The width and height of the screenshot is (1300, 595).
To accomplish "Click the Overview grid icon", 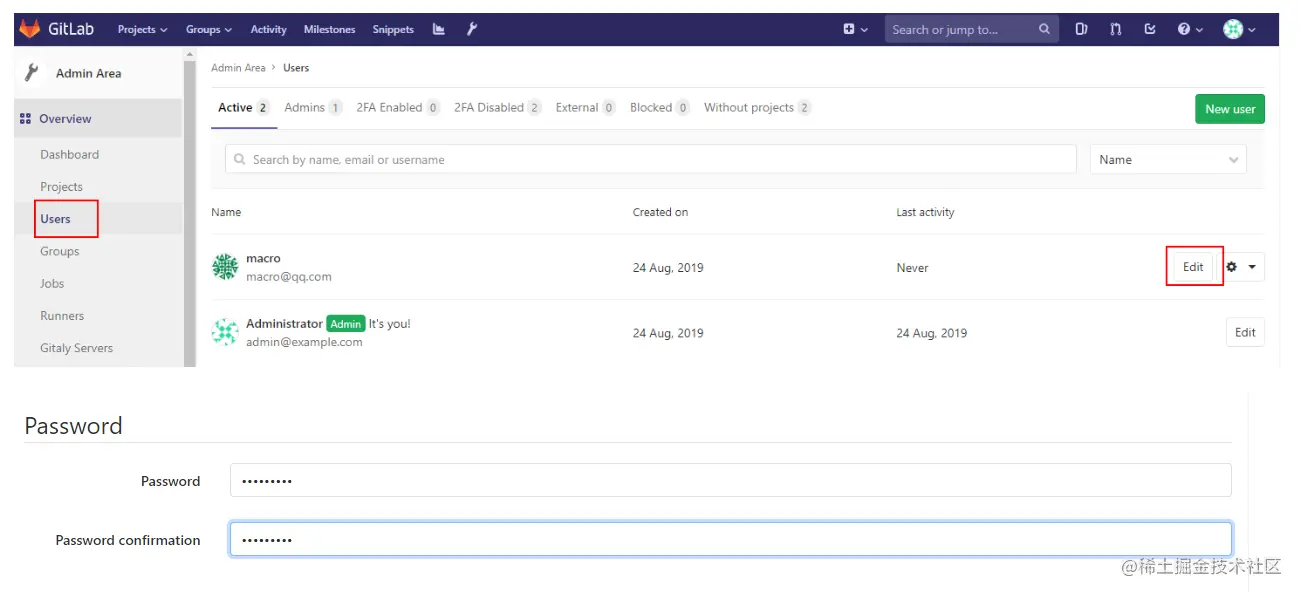I will 25,119.
